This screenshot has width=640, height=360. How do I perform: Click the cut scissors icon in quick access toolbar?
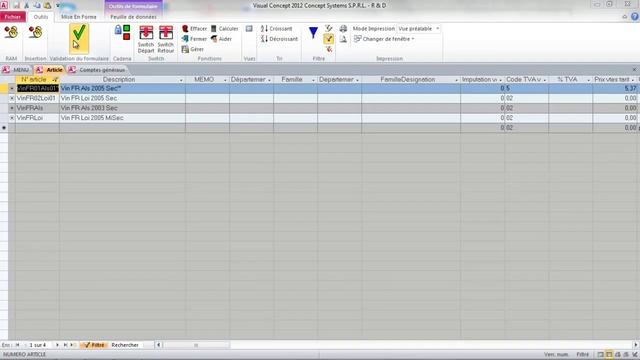pos(27,5)
